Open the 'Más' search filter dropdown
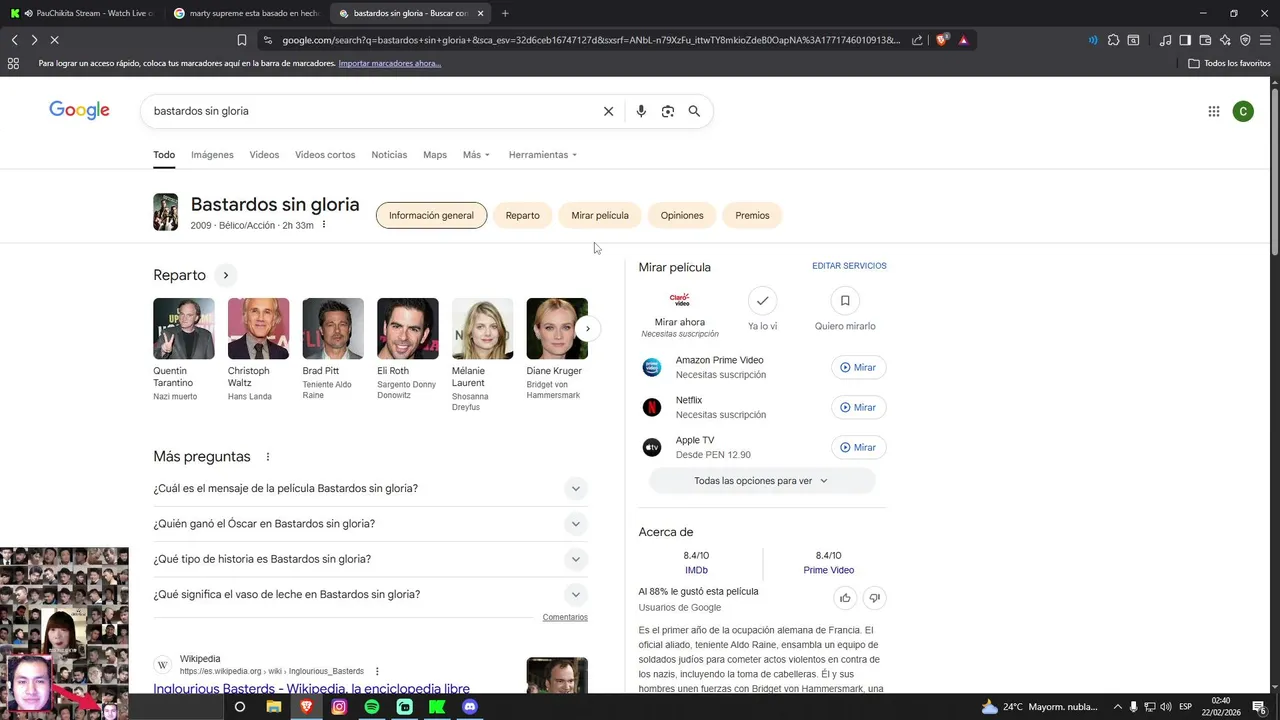This screenshot has height=720, width=1280. click(x=476, y=155)
